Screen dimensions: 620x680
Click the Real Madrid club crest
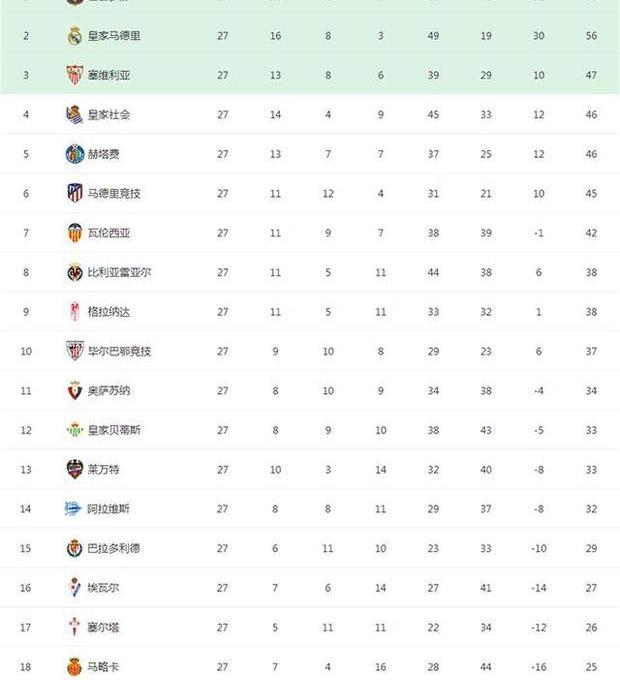[x=75, y=36]
